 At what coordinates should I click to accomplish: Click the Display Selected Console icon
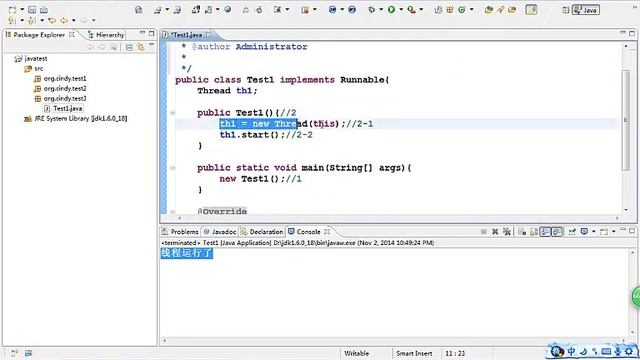tap(584, 232)
